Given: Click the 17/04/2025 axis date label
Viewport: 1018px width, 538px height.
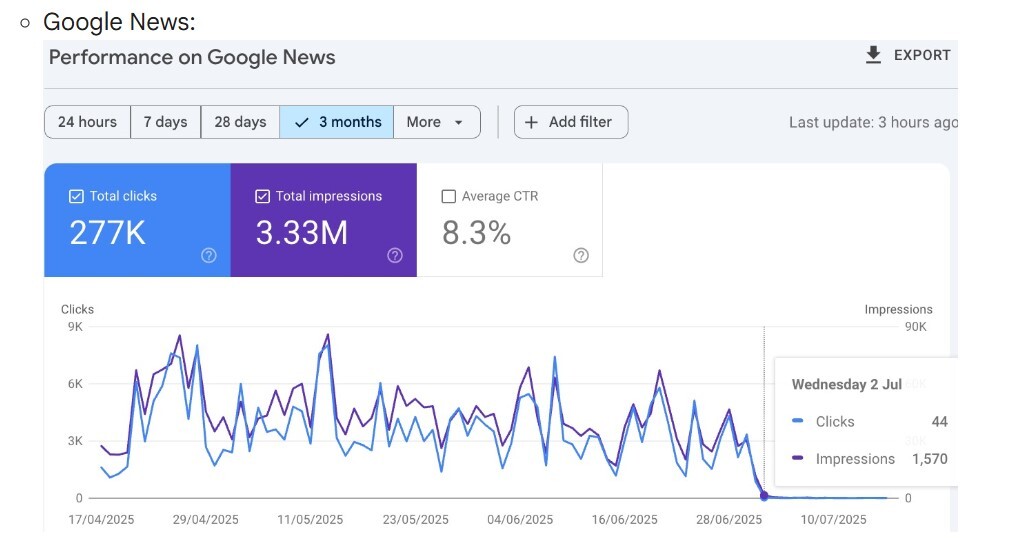Looking at the screenshot, I should [101, 520].
